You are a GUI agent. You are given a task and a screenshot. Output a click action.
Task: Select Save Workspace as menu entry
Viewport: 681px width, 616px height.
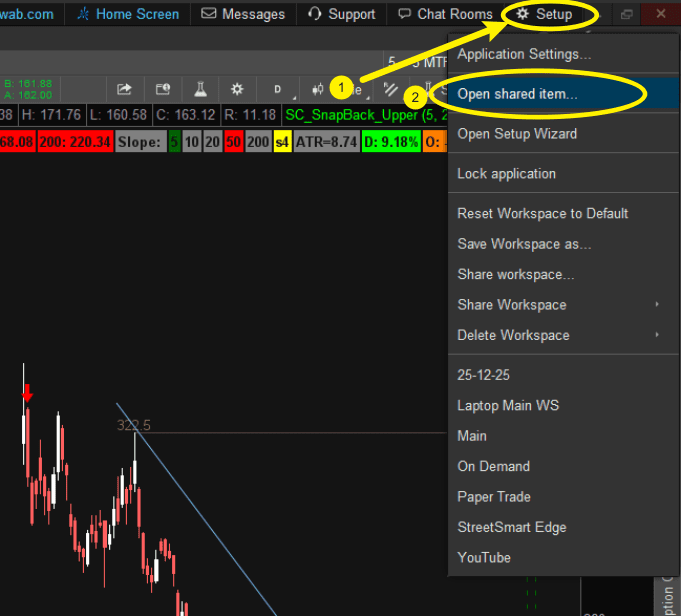tap(524, 244)
